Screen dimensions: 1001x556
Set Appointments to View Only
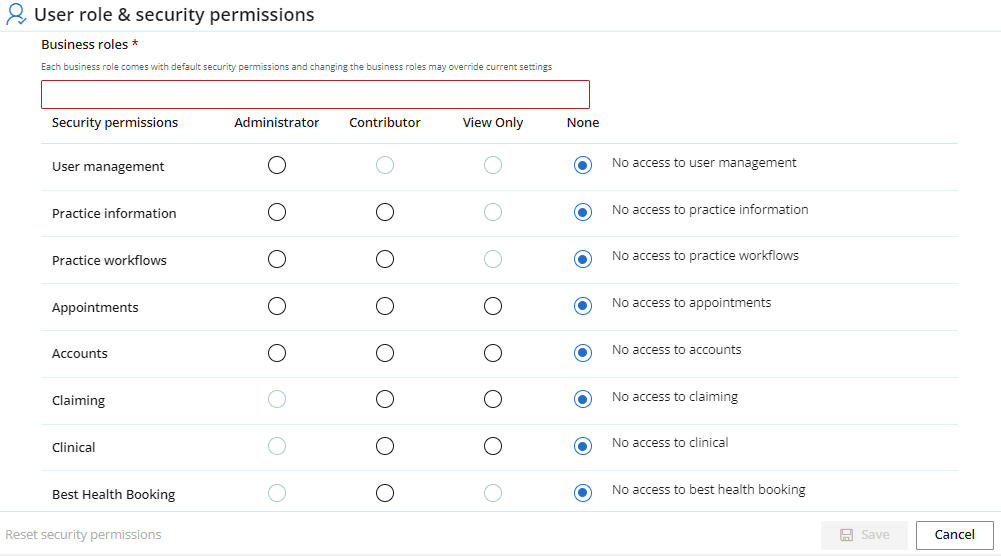point(492,306)
